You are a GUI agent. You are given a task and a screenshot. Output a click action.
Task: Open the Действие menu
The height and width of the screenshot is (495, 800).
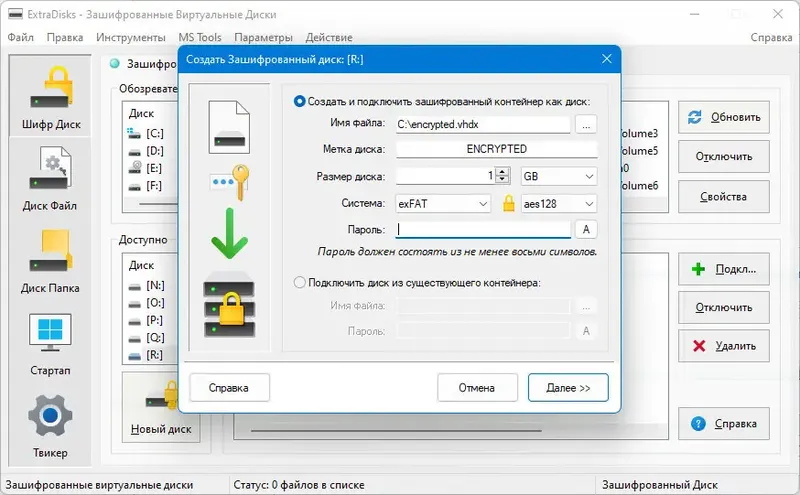point(329,37)
